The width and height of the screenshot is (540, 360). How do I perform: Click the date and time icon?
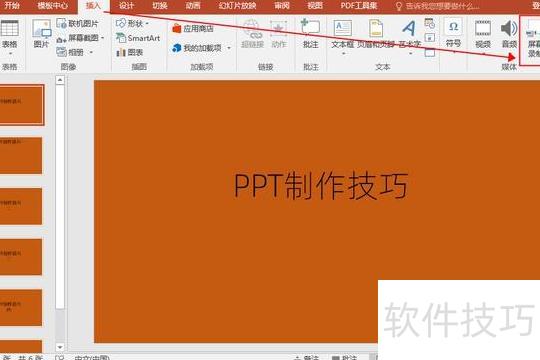click(429, 23)
